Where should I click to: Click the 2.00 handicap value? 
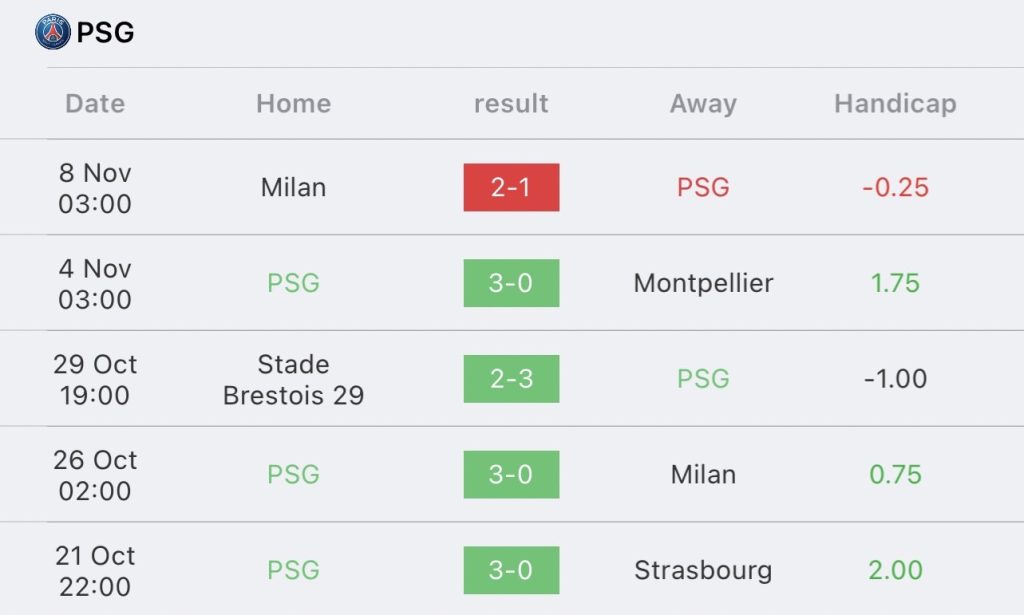[x=895, y=570]
